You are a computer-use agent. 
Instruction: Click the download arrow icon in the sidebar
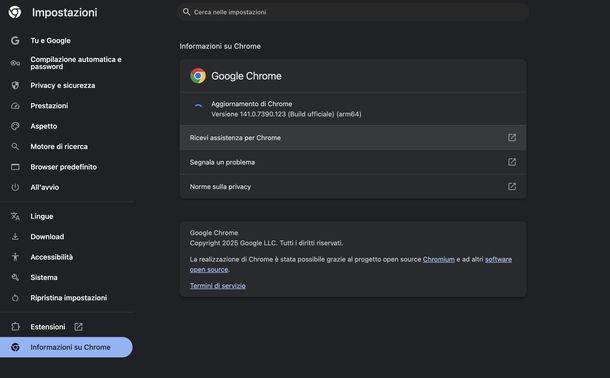(15, 236)
